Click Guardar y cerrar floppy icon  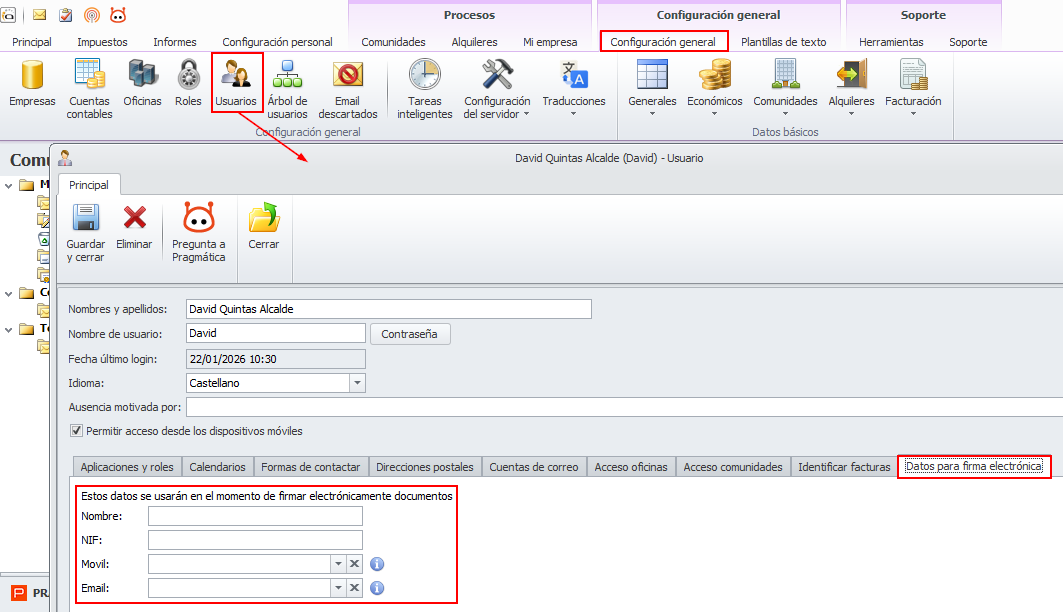tap(85, 218)
